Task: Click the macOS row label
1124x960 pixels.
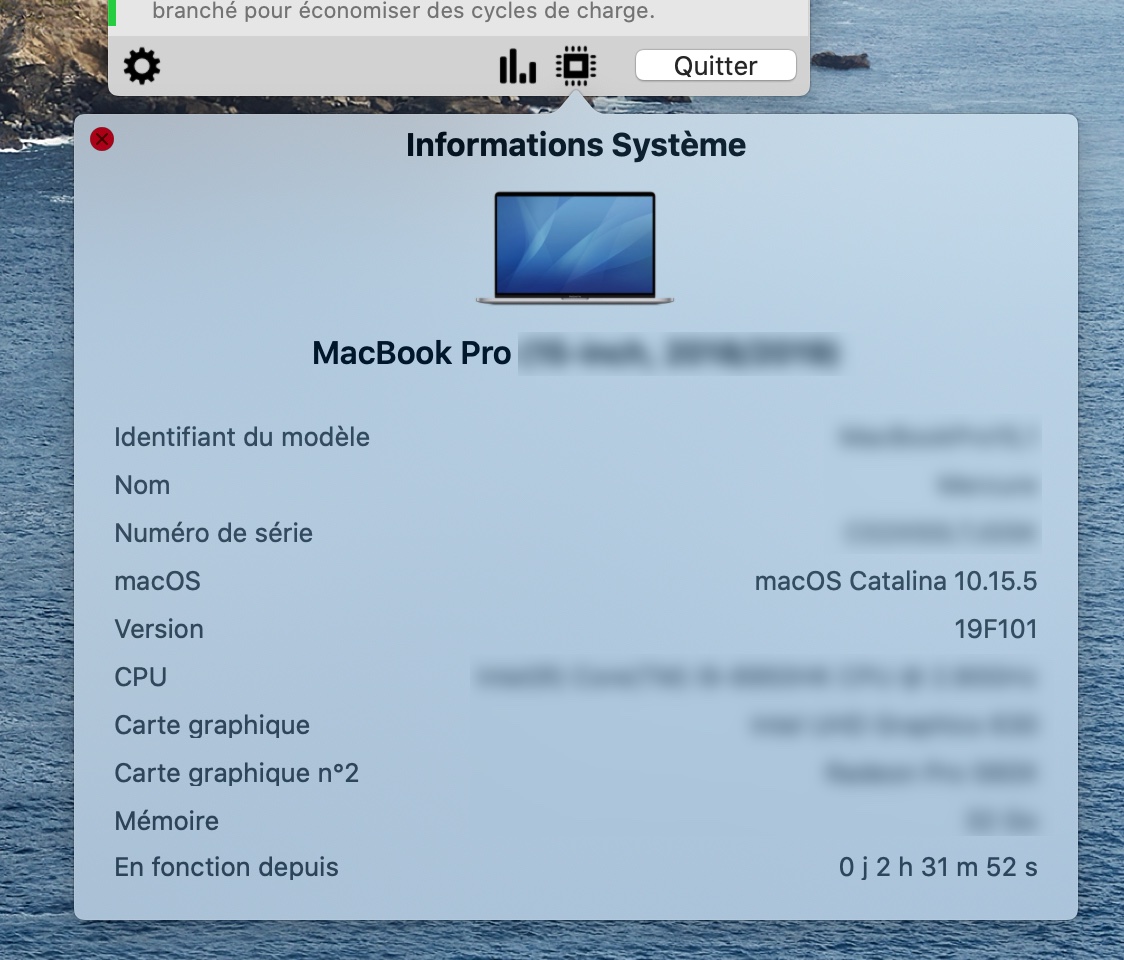Action: [x=157, y=581]
